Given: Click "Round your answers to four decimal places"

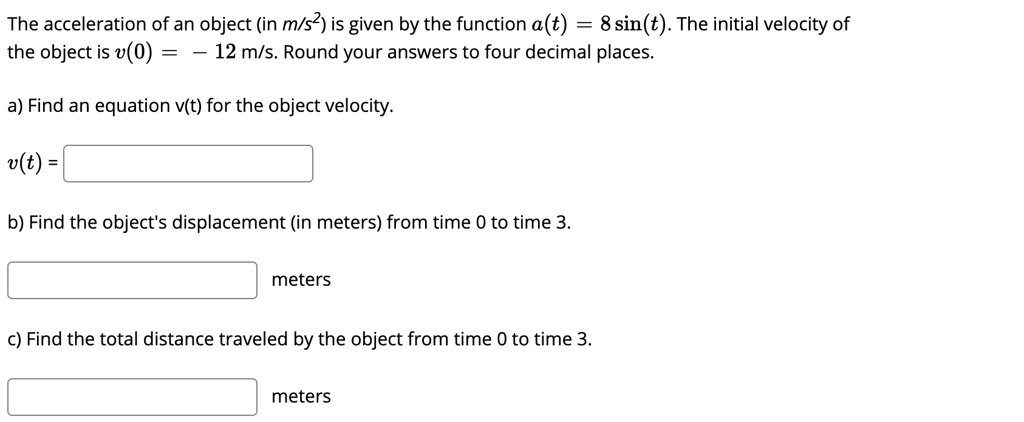Looking at the screenshot, I should [x=469, y=52].
